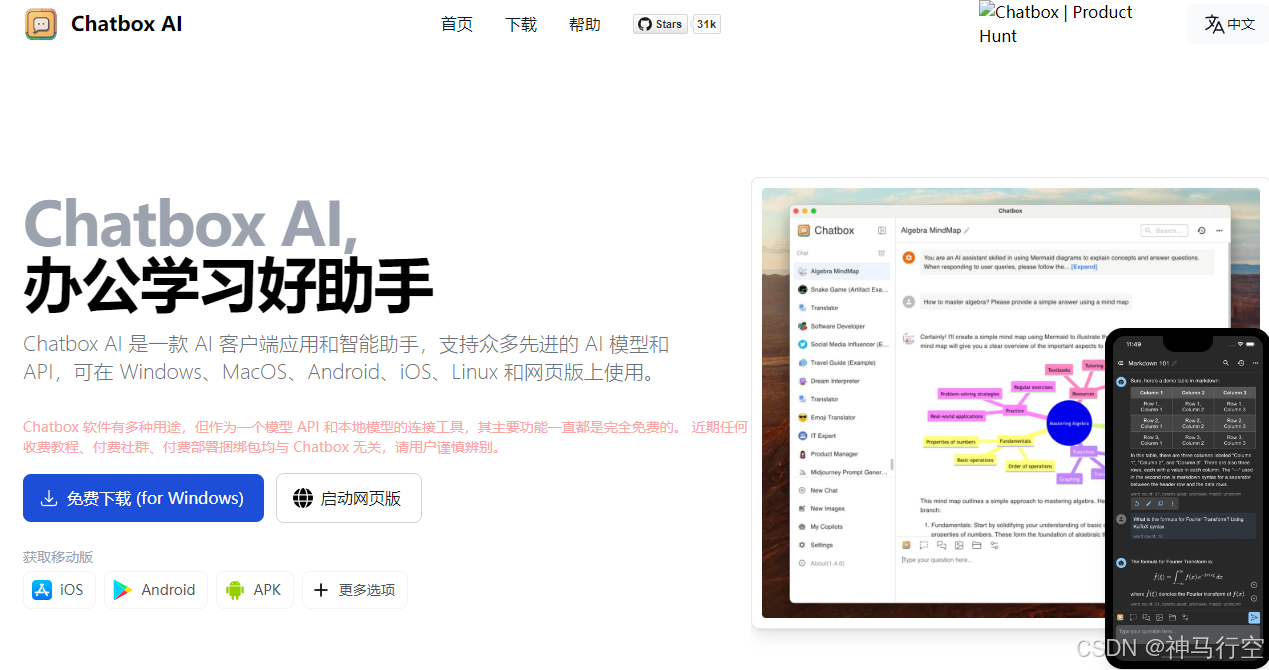Select Algebra MindMap chat in preview sidebar

[x=842, y=271]
